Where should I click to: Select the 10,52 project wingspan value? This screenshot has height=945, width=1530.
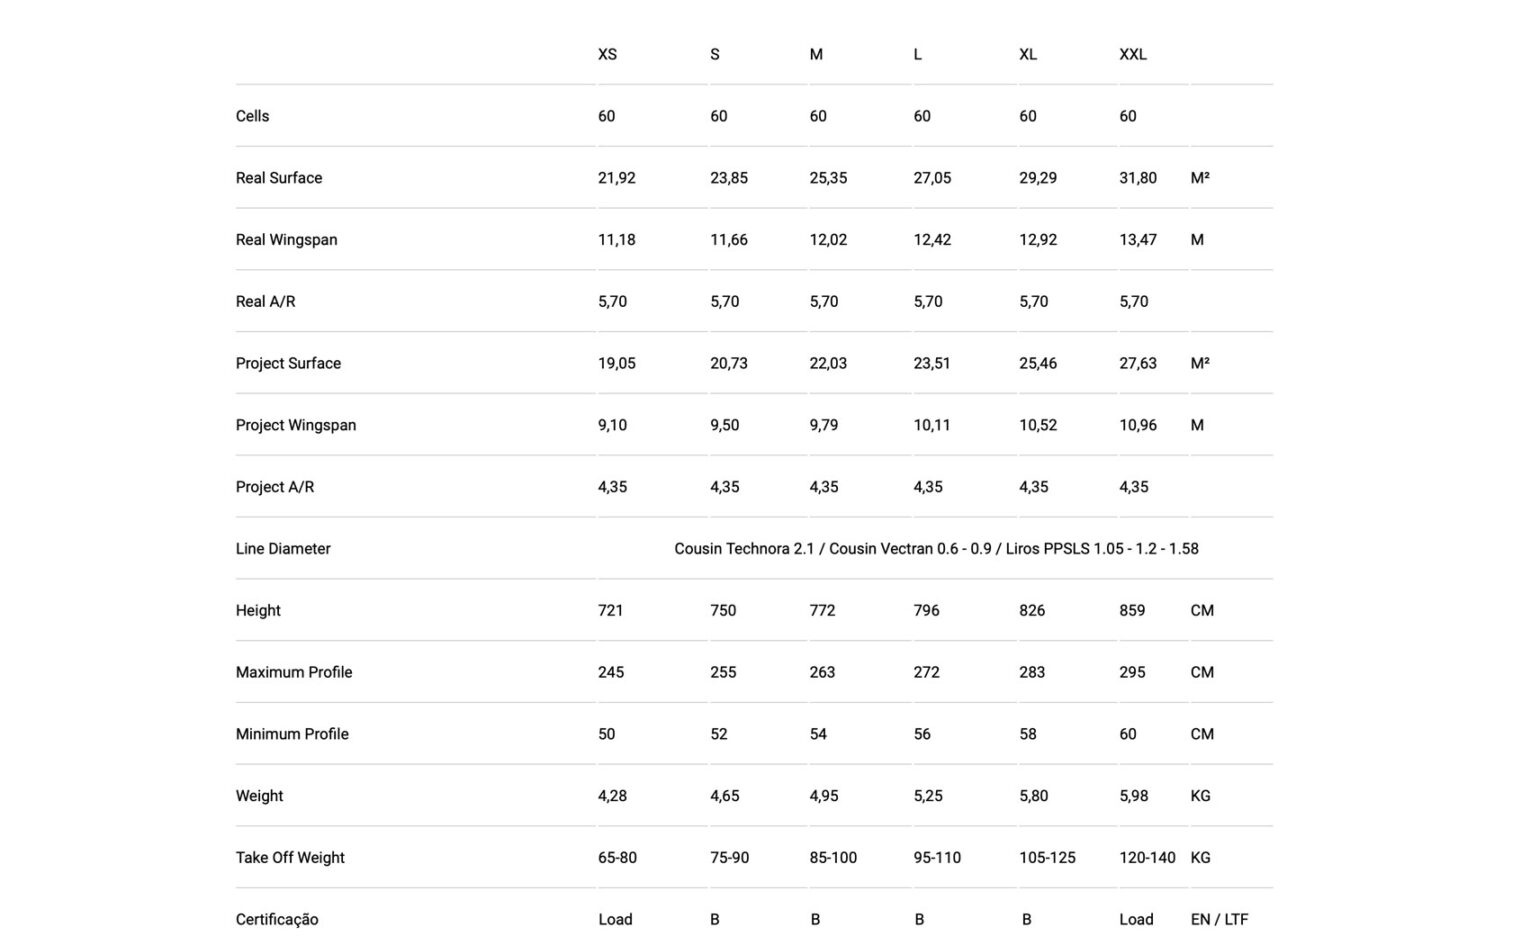pyautogui.click(x=1037, y=425)
